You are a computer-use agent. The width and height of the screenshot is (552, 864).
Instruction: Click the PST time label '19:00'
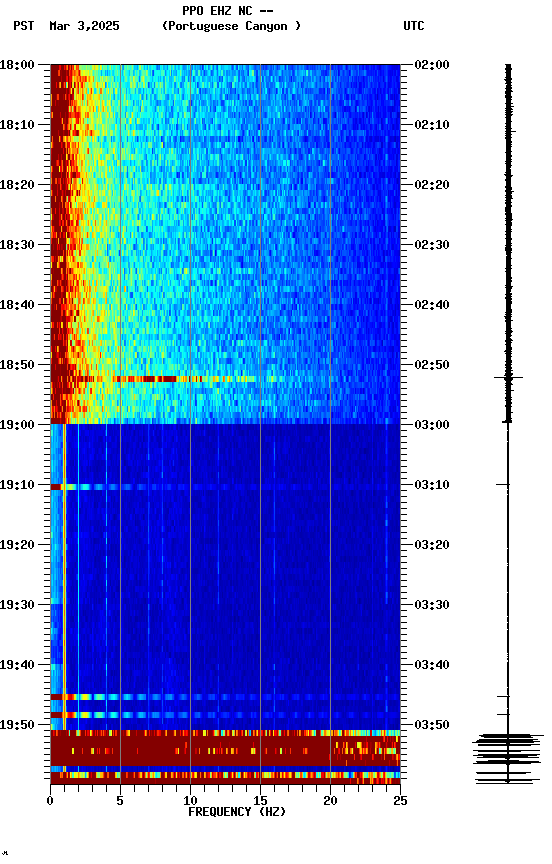17,425
